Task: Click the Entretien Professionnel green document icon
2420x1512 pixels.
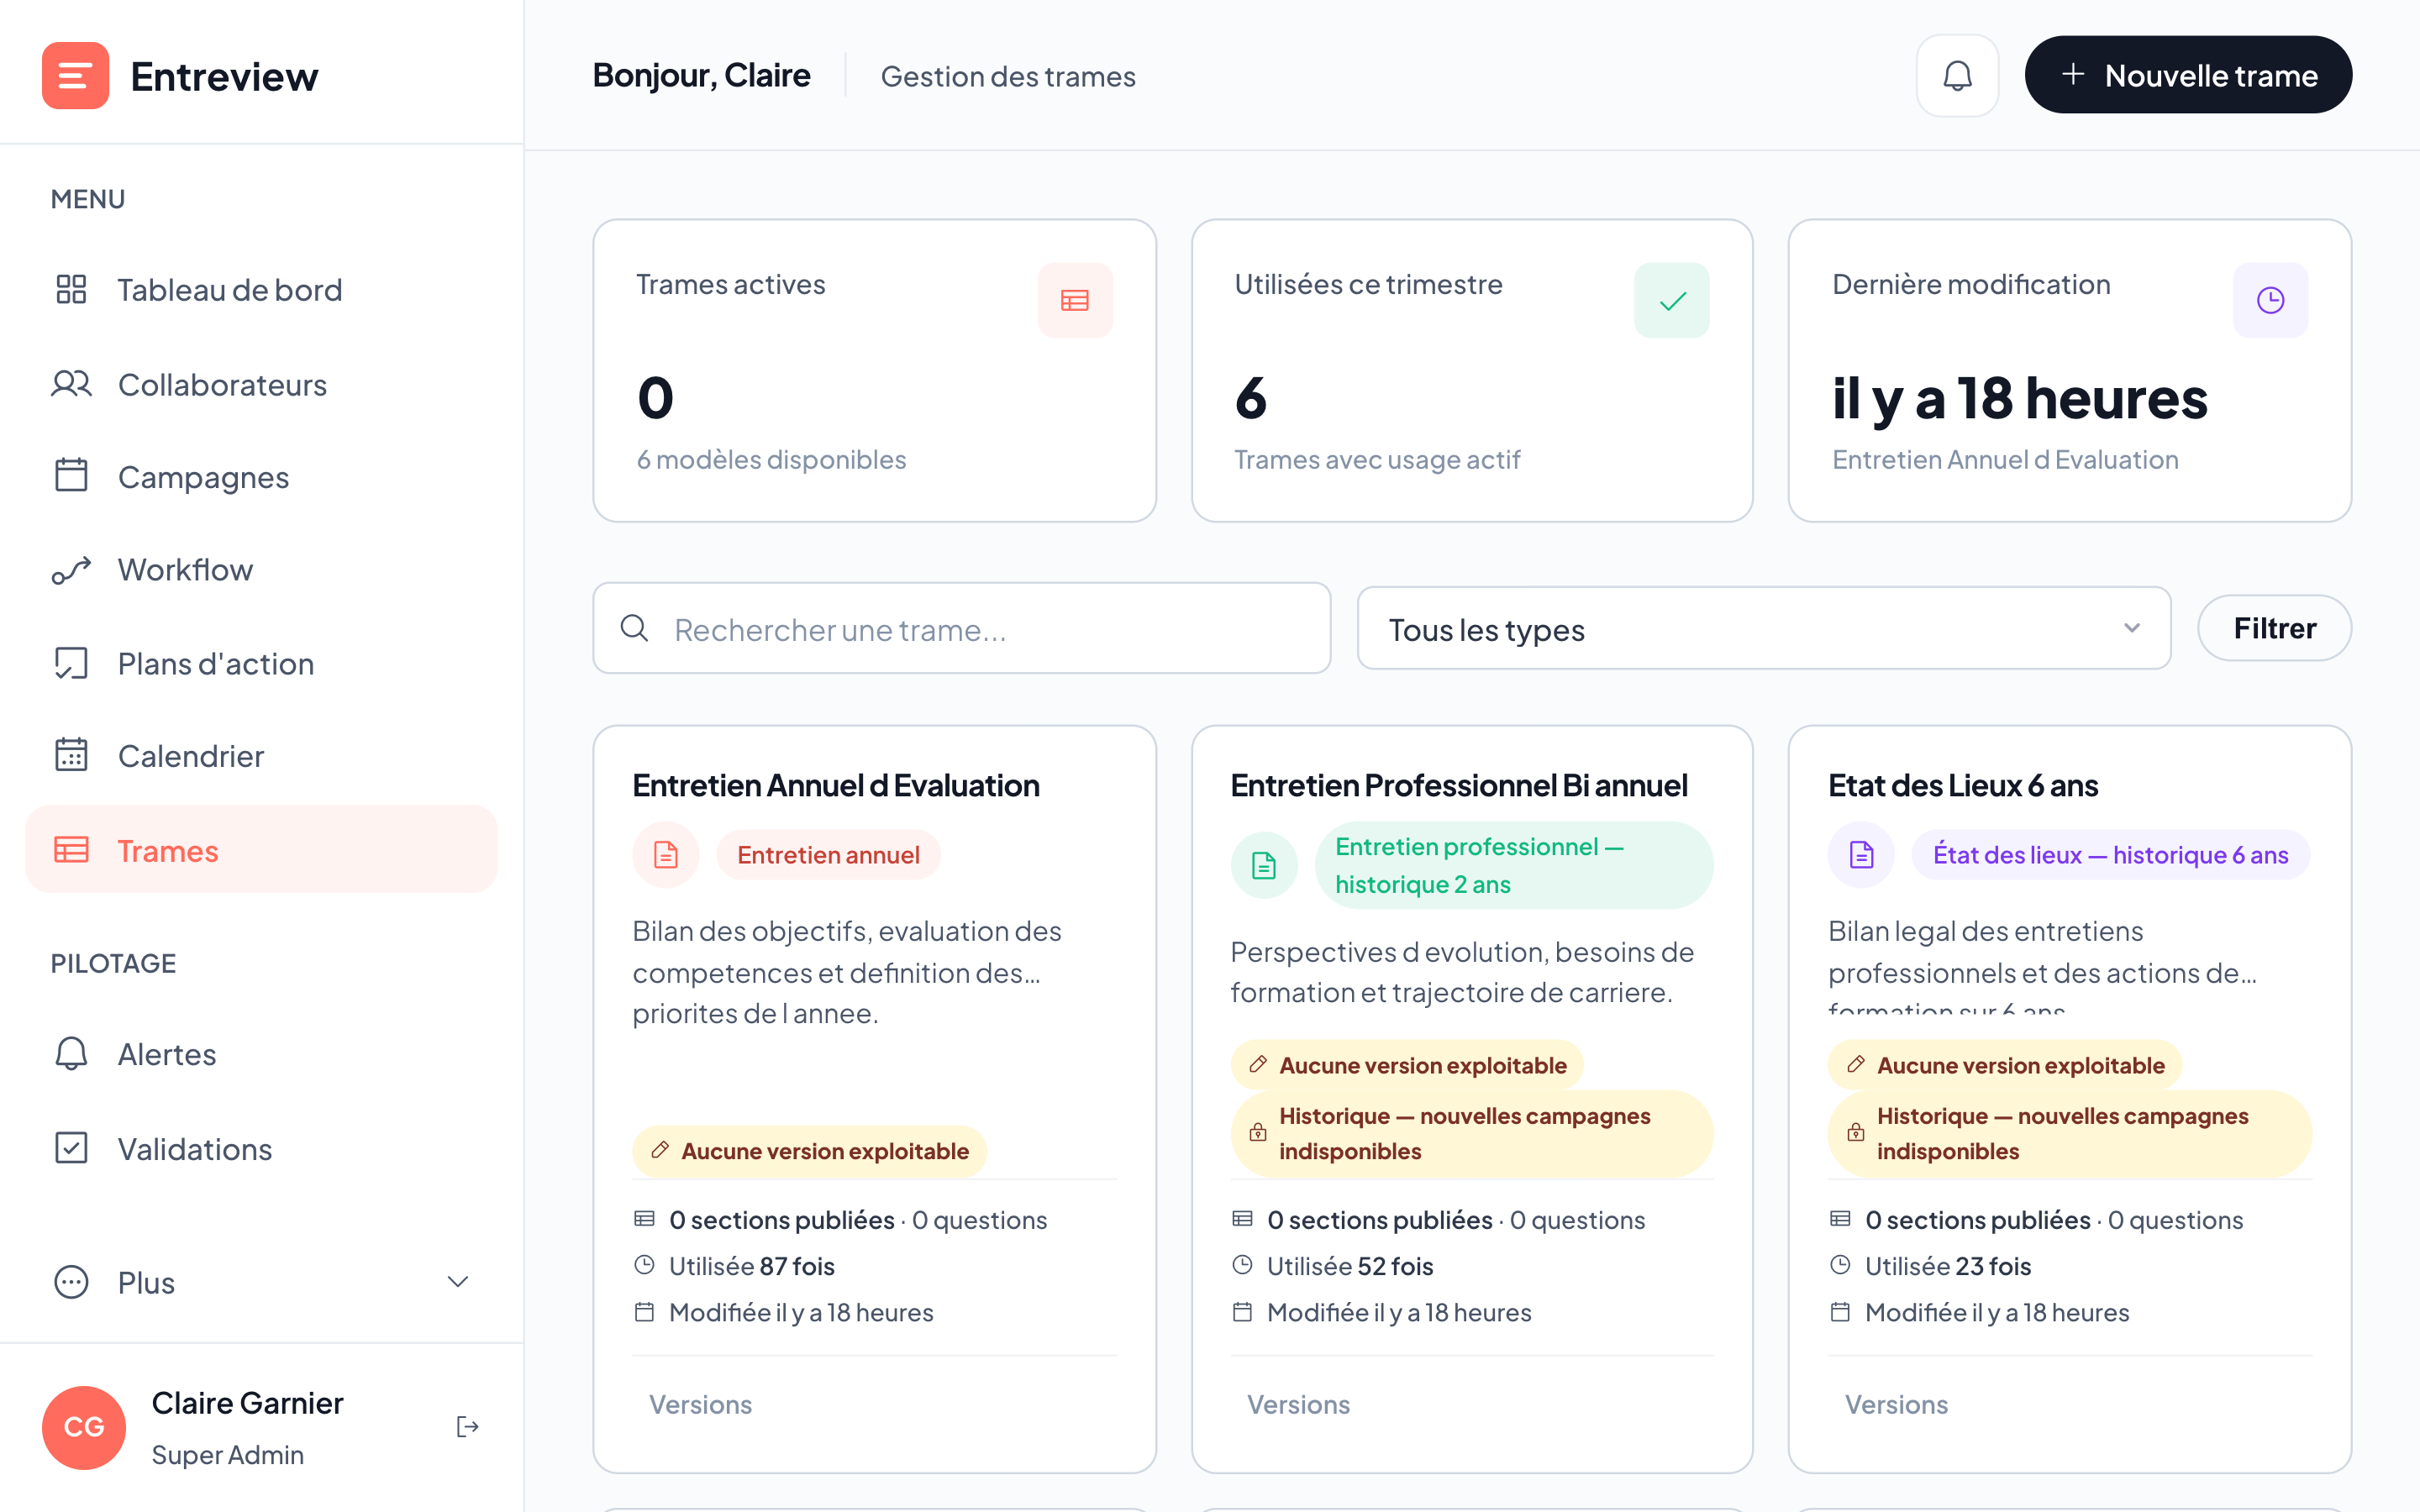Action: pos(1264,865)
